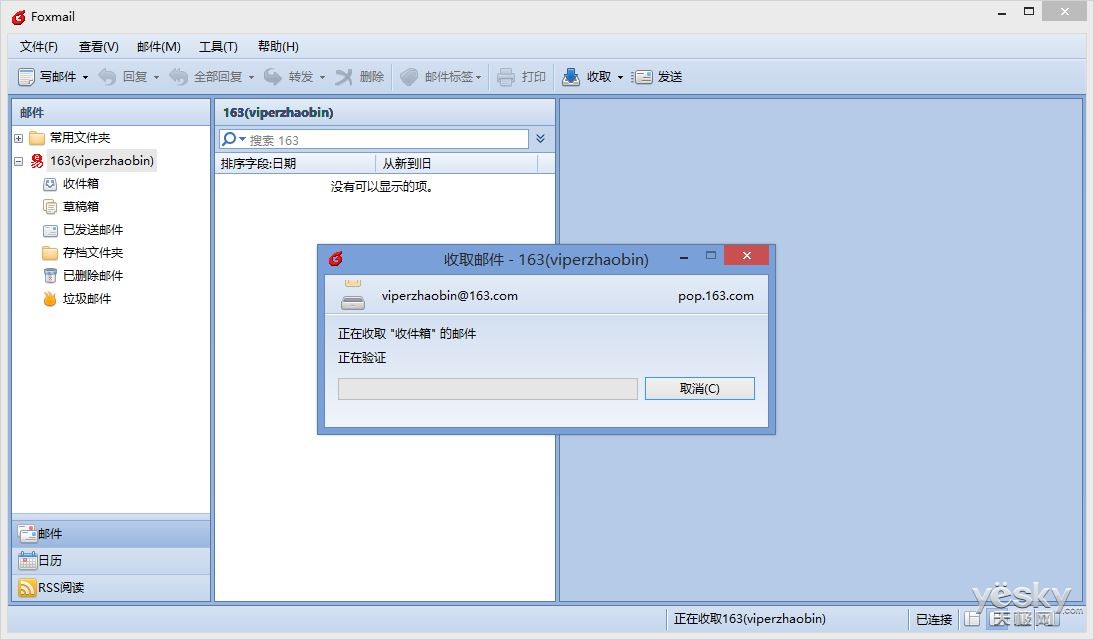This screenshot has height=640, width=1094.
Task: Click the 排序字段:日期 sort column header
Action: click(295, 164)
